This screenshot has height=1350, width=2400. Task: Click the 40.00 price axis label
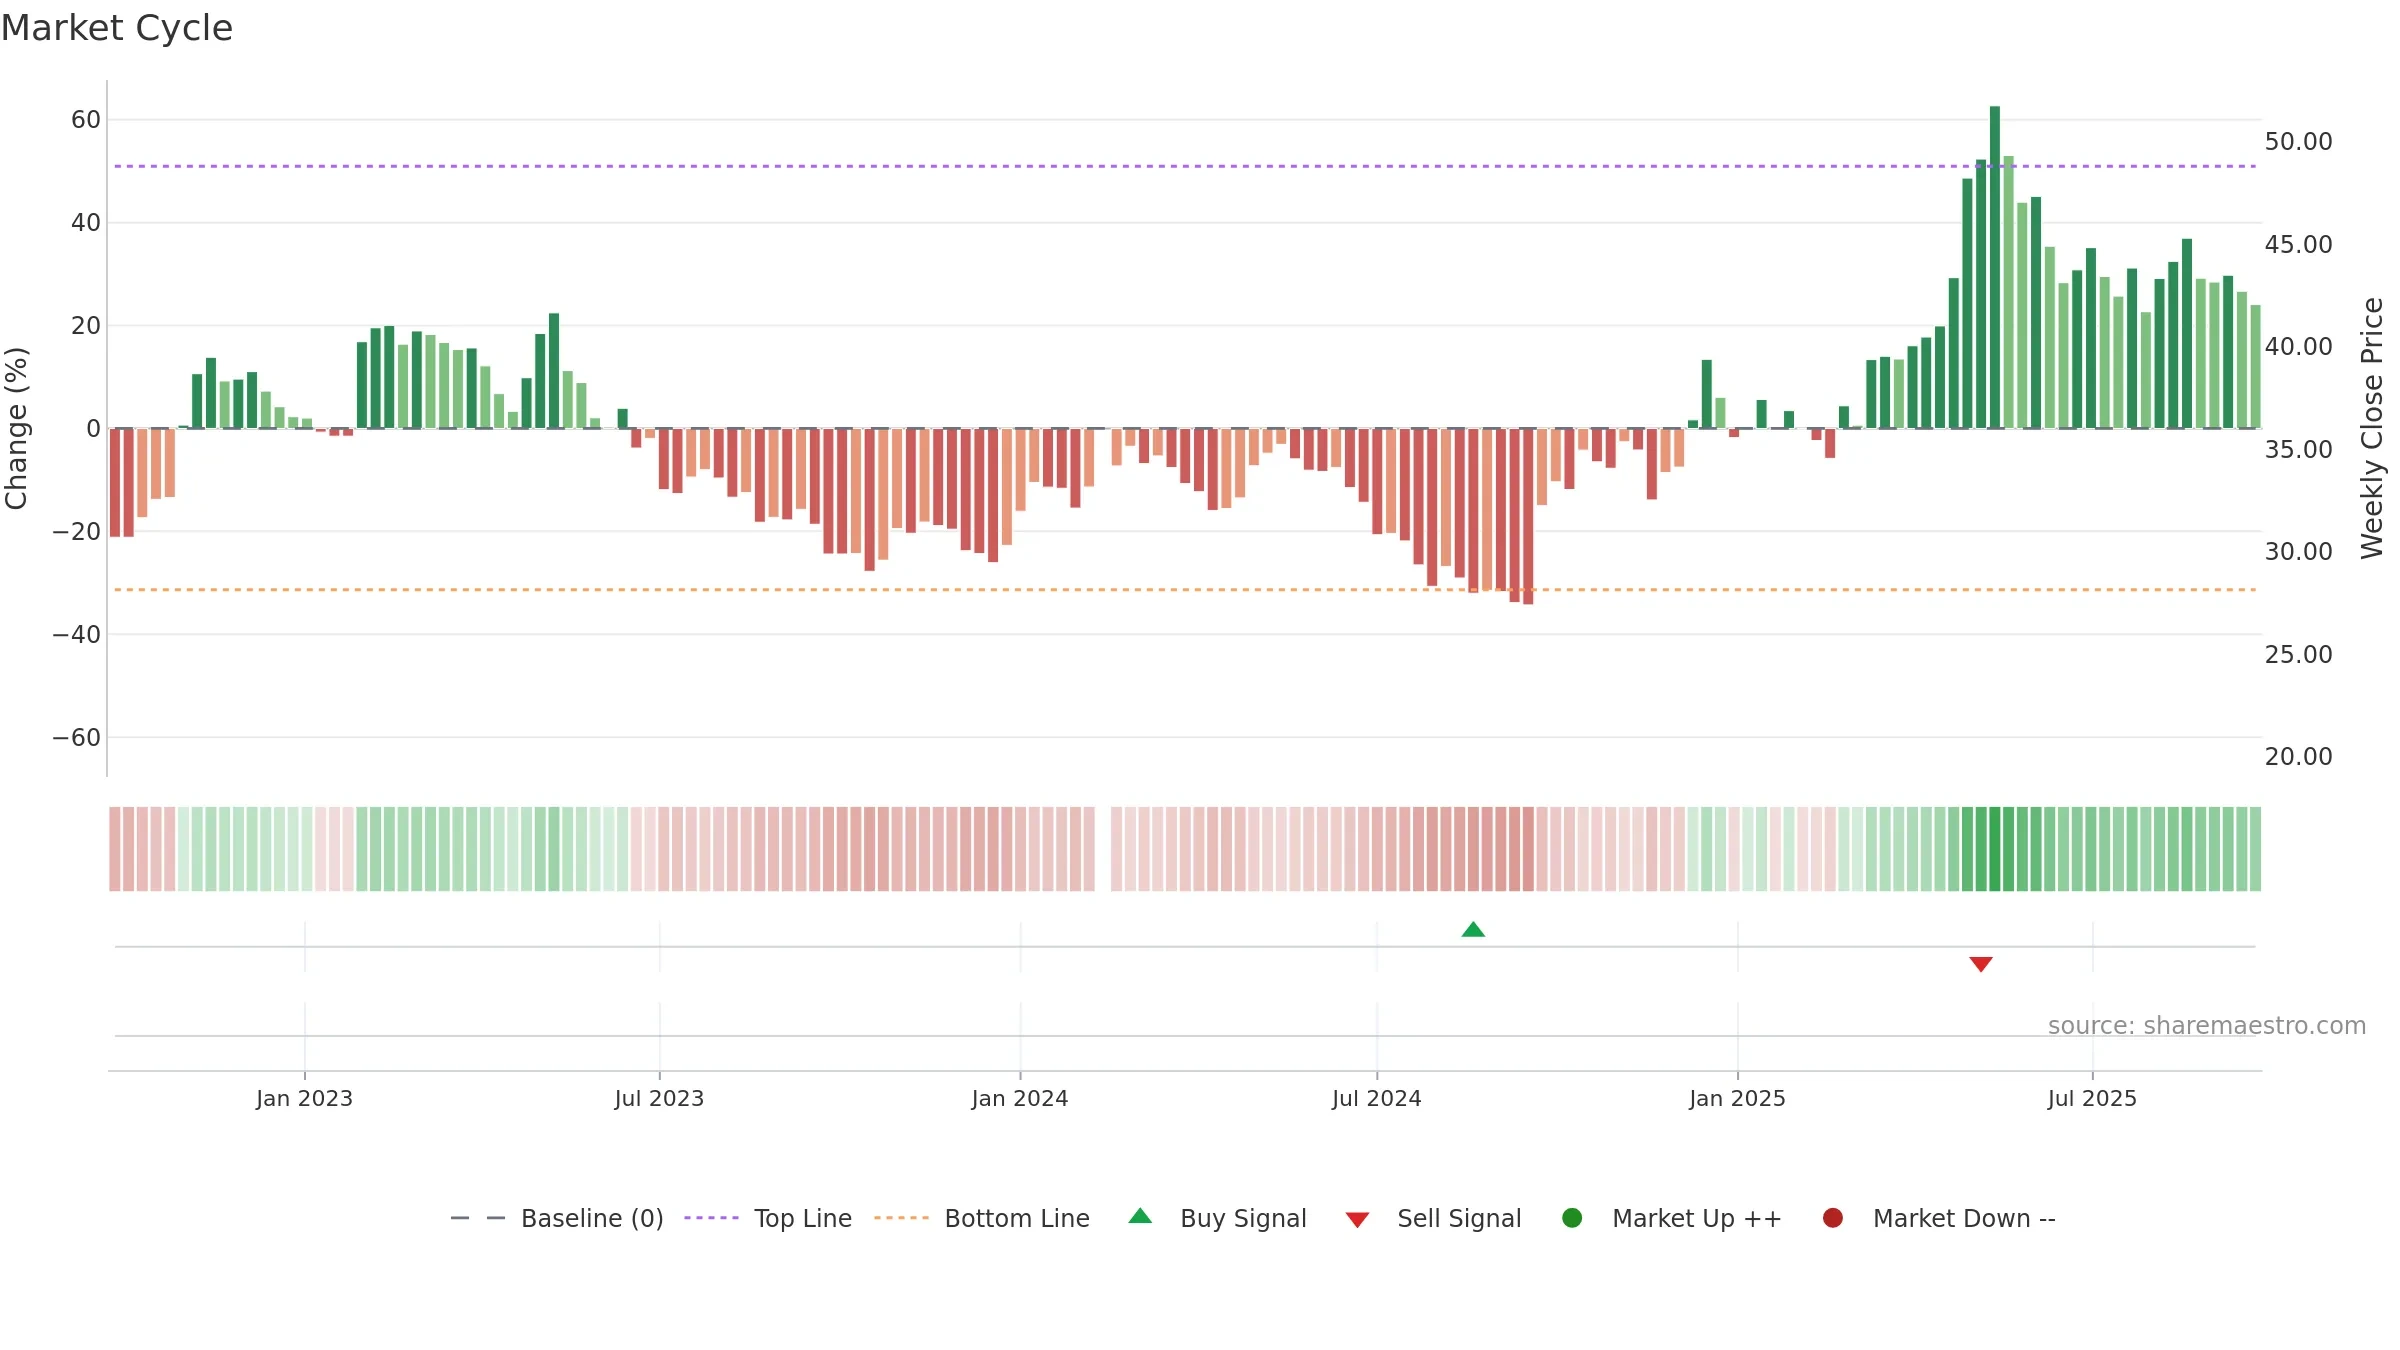2298,346
